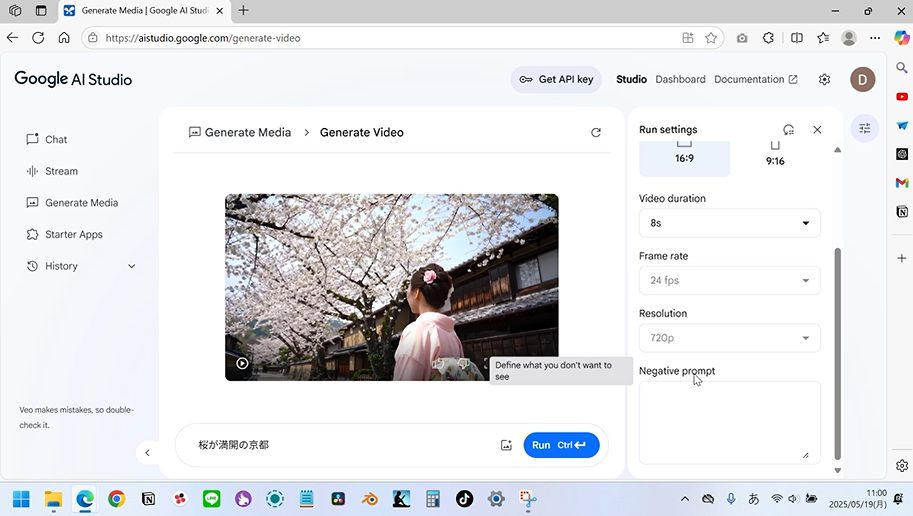Switch to the Dashboard tab
Image resolution: width=913 pixels, height=516 pixels.
coord(680,80)
